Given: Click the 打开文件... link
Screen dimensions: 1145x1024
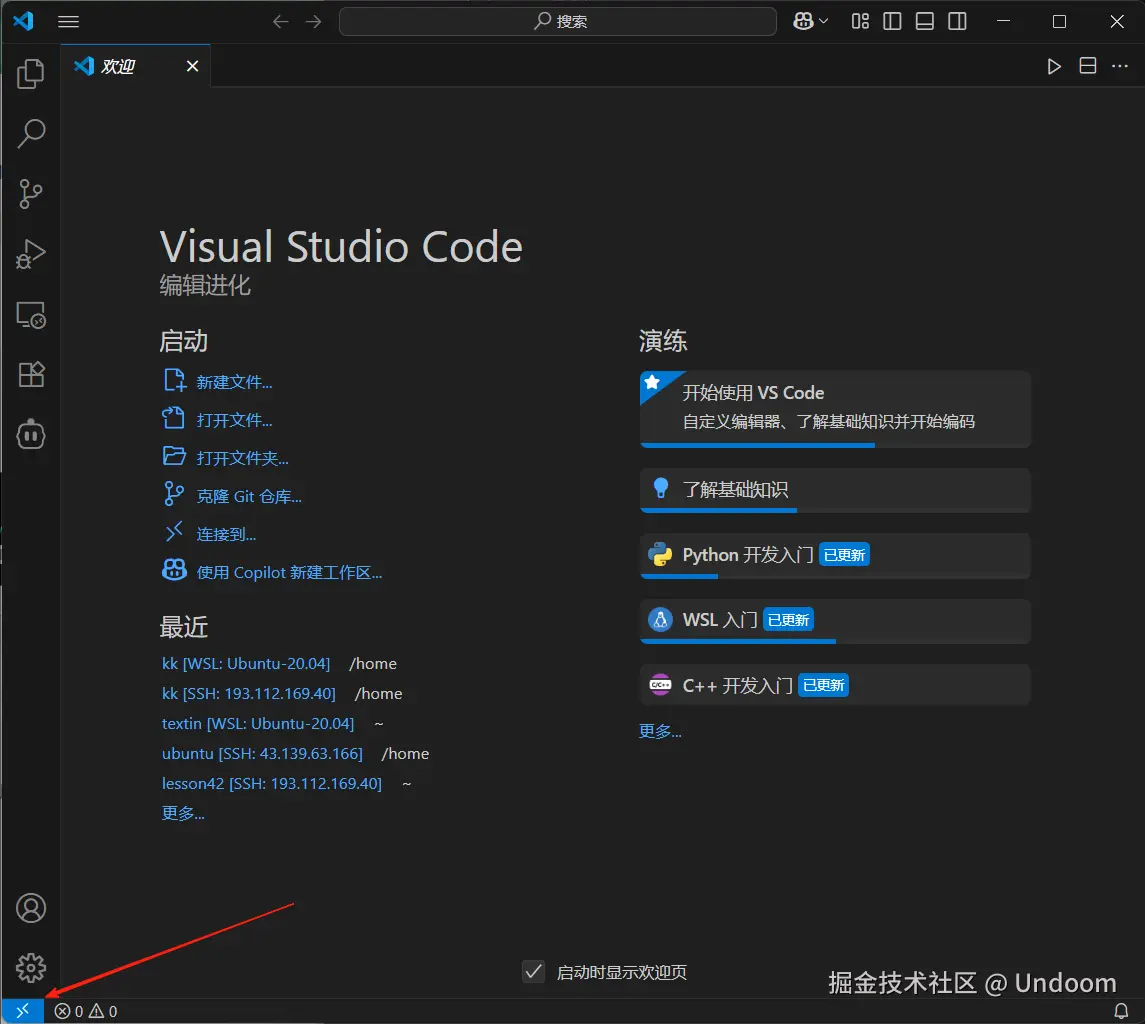Looking at the screenshot, I should point(234,420).
